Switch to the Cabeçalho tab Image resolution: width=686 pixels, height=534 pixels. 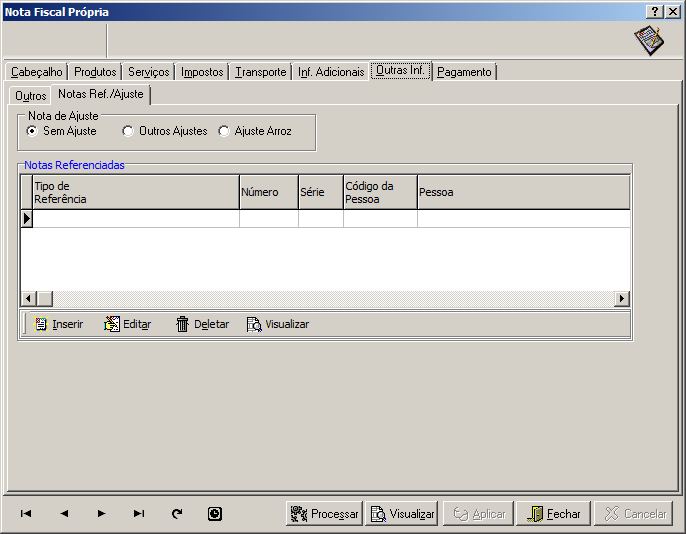[37, 72]
